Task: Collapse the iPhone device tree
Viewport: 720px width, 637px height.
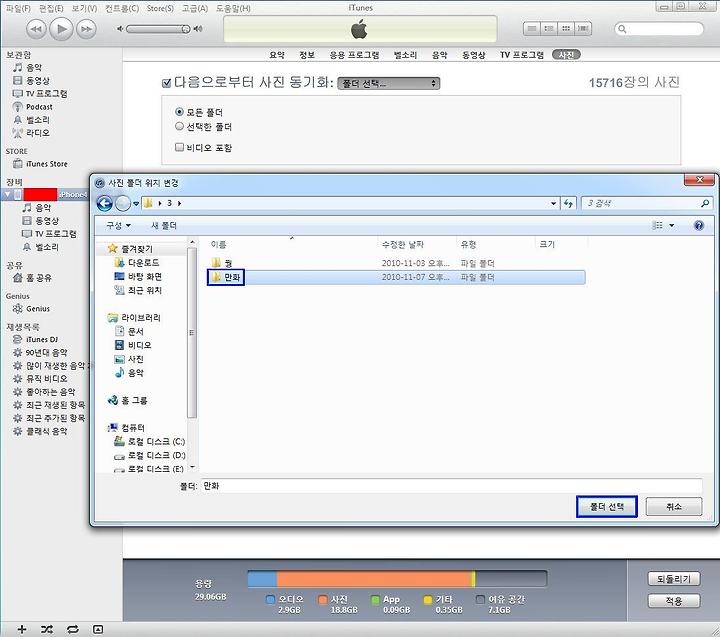Action: [7, 195]
